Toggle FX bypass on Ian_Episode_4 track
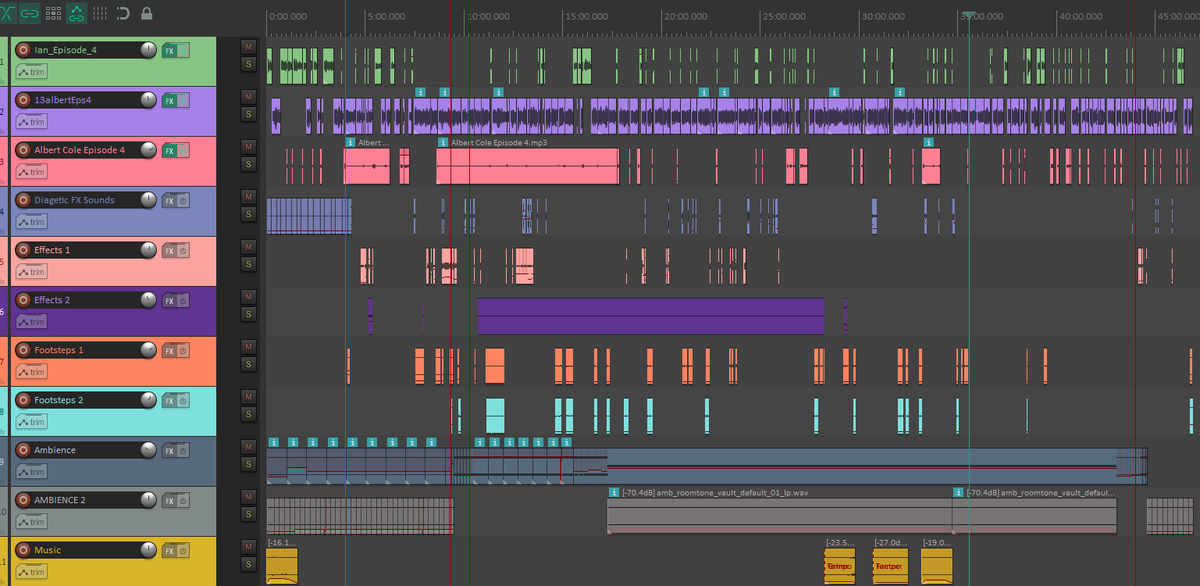 [x=183, y=50]
